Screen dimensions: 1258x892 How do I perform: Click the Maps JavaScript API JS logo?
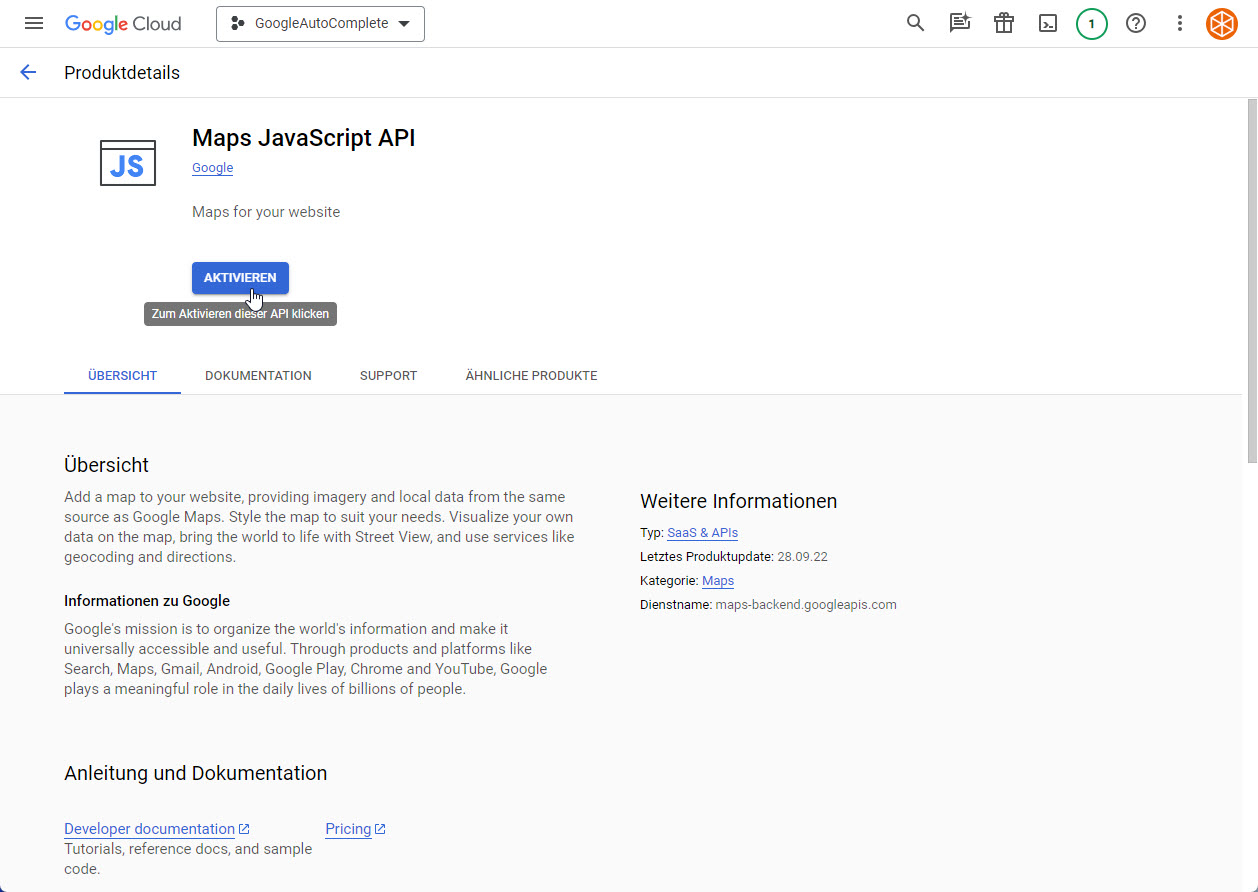[128, 163]
